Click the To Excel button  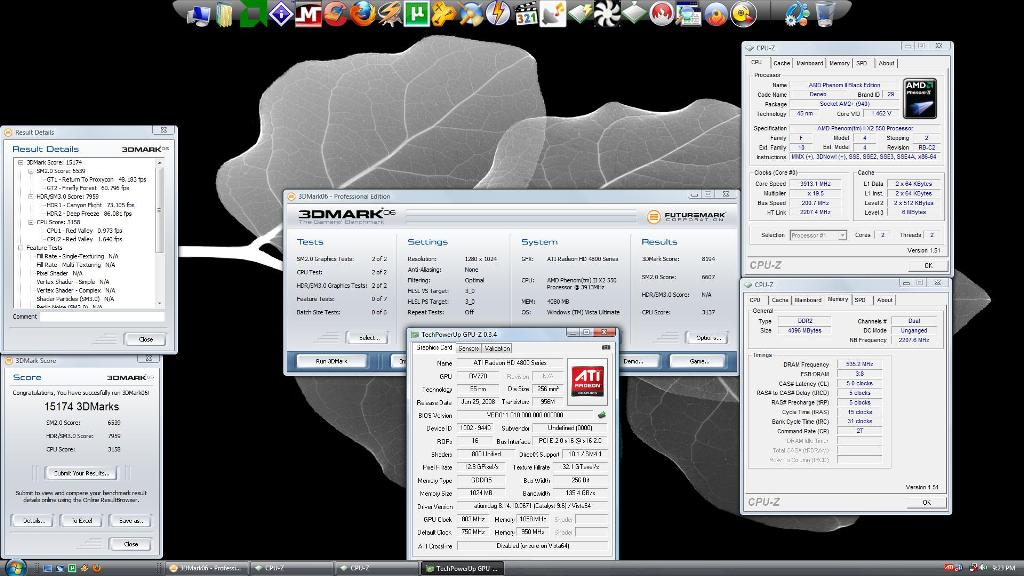pyautogui.click(x=82, y=521)
